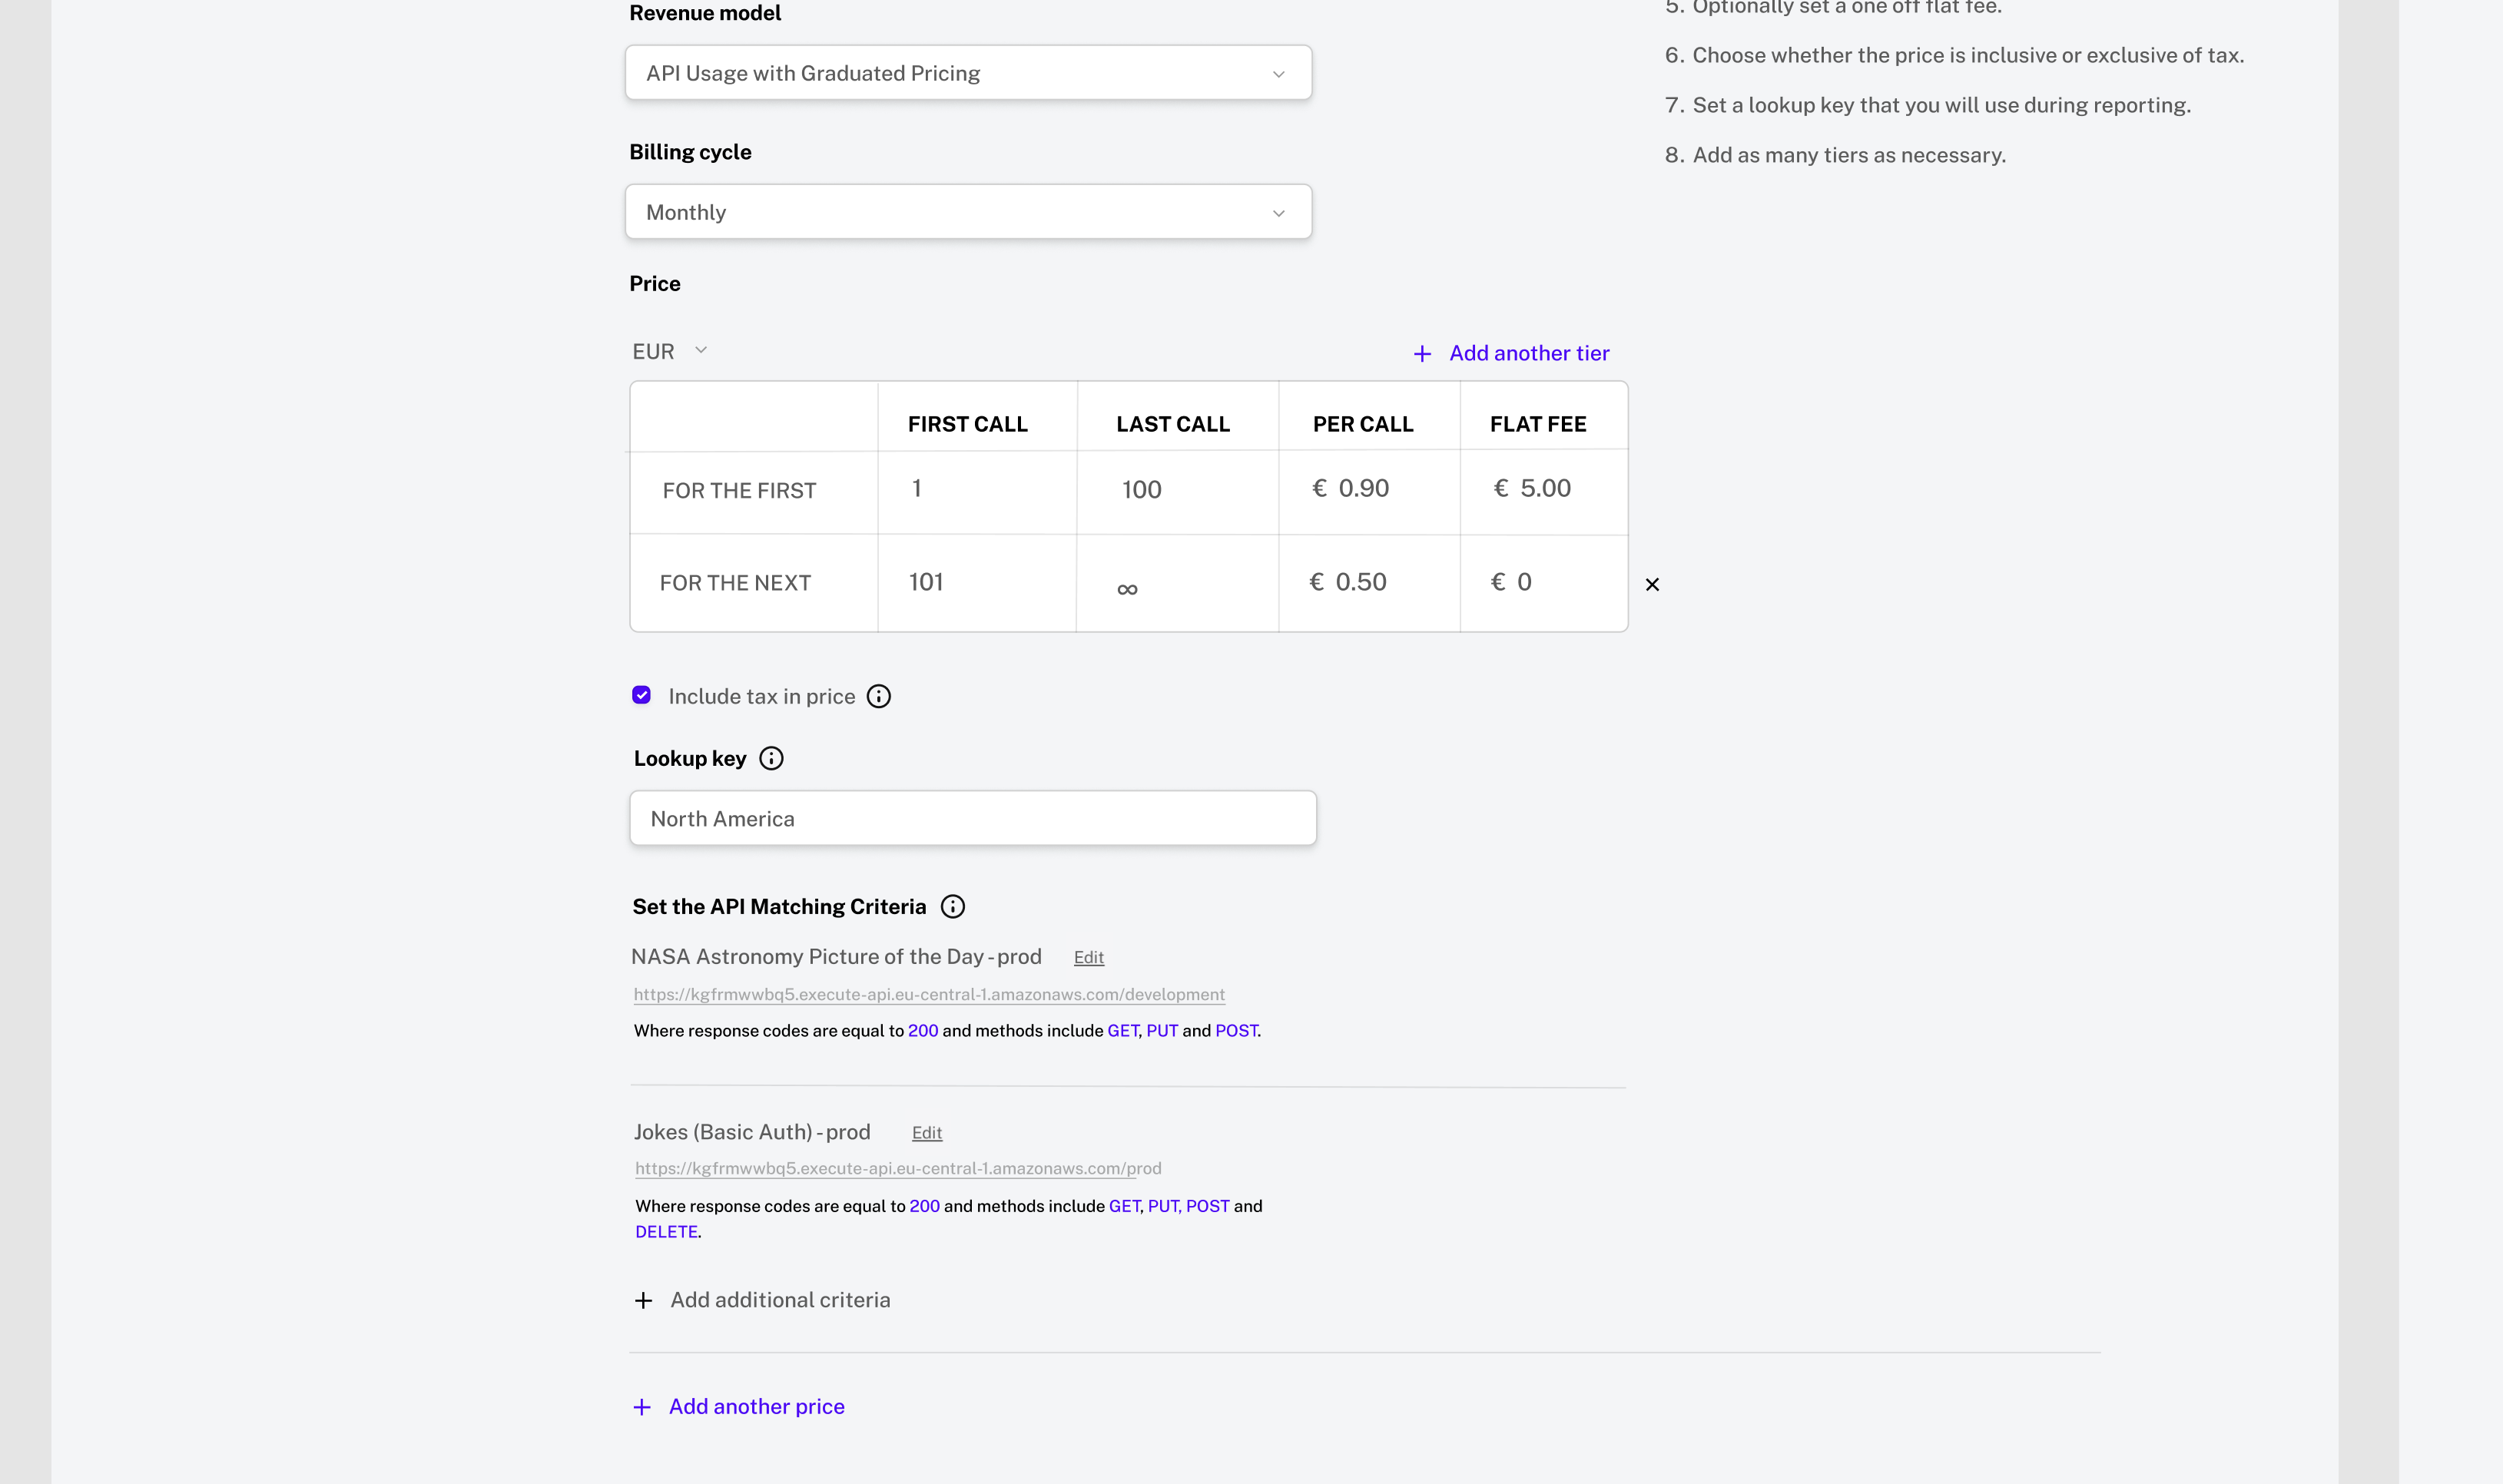Screen dimensions: 2503x1484
Task: Change the EUR currency via its dropdown
Action: tap(669, 351)
